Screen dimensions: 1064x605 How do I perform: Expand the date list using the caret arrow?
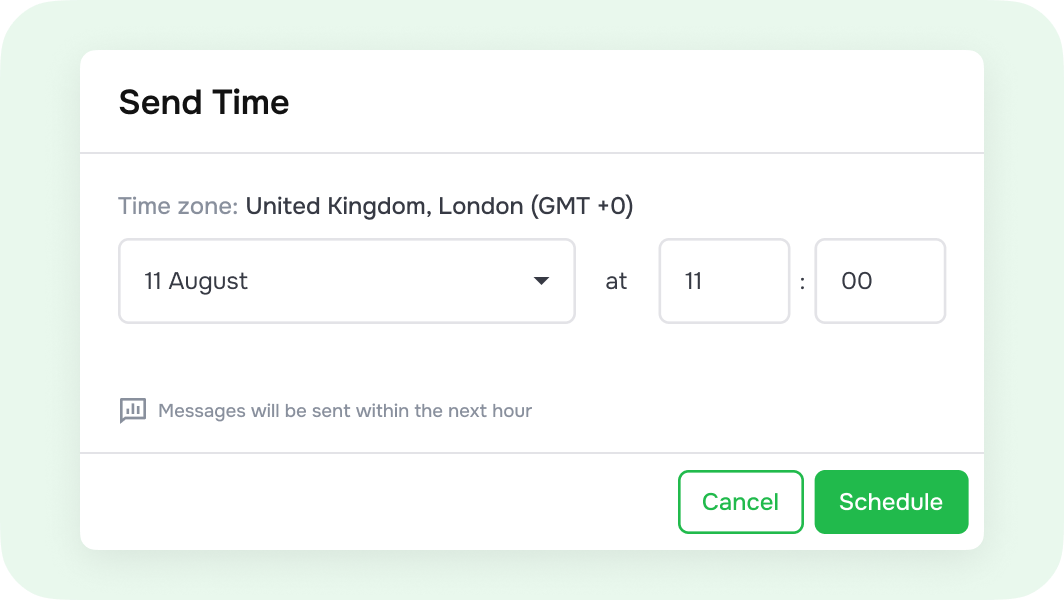541,281
